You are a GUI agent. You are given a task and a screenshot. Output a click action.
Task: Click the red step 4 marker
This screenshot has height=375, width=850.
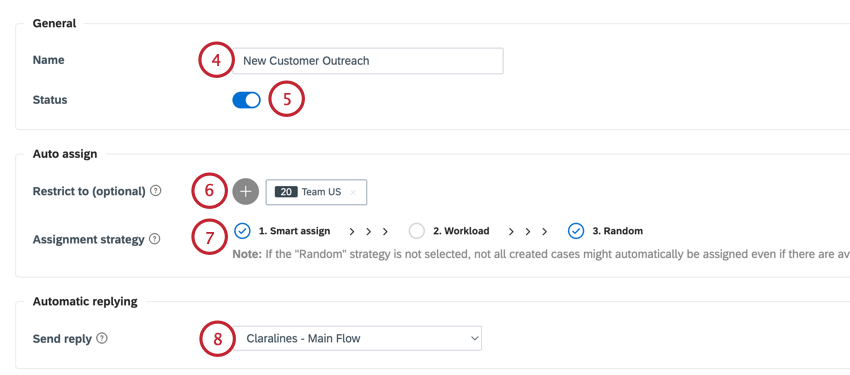[217, 60]
